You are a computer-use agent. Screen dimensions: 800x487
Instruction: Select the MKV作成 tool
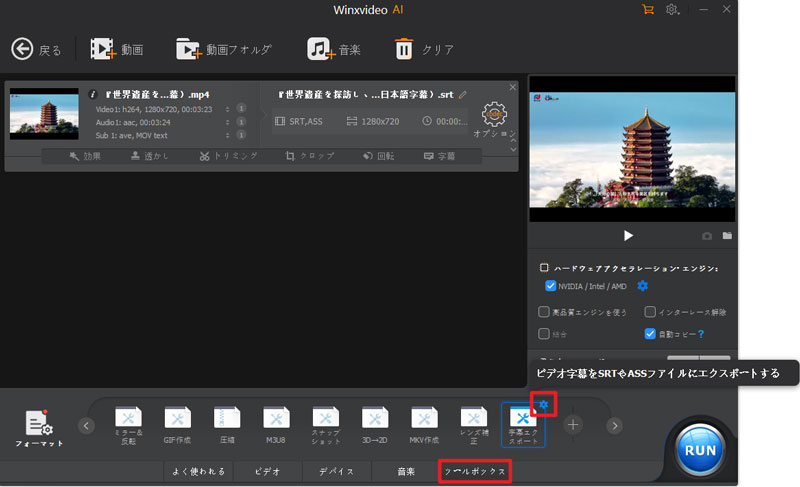[424, 425]
